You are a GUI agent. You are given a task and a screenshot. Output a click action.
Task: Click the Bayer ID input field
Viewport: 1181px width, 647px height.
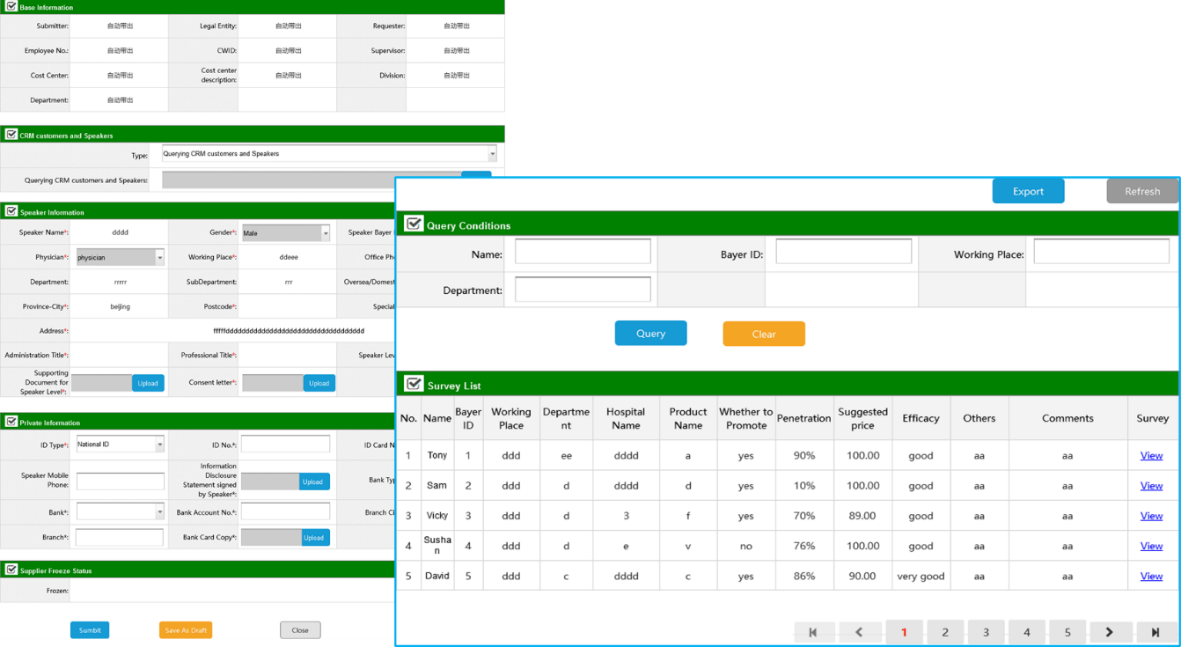click(x=843, y=252)
